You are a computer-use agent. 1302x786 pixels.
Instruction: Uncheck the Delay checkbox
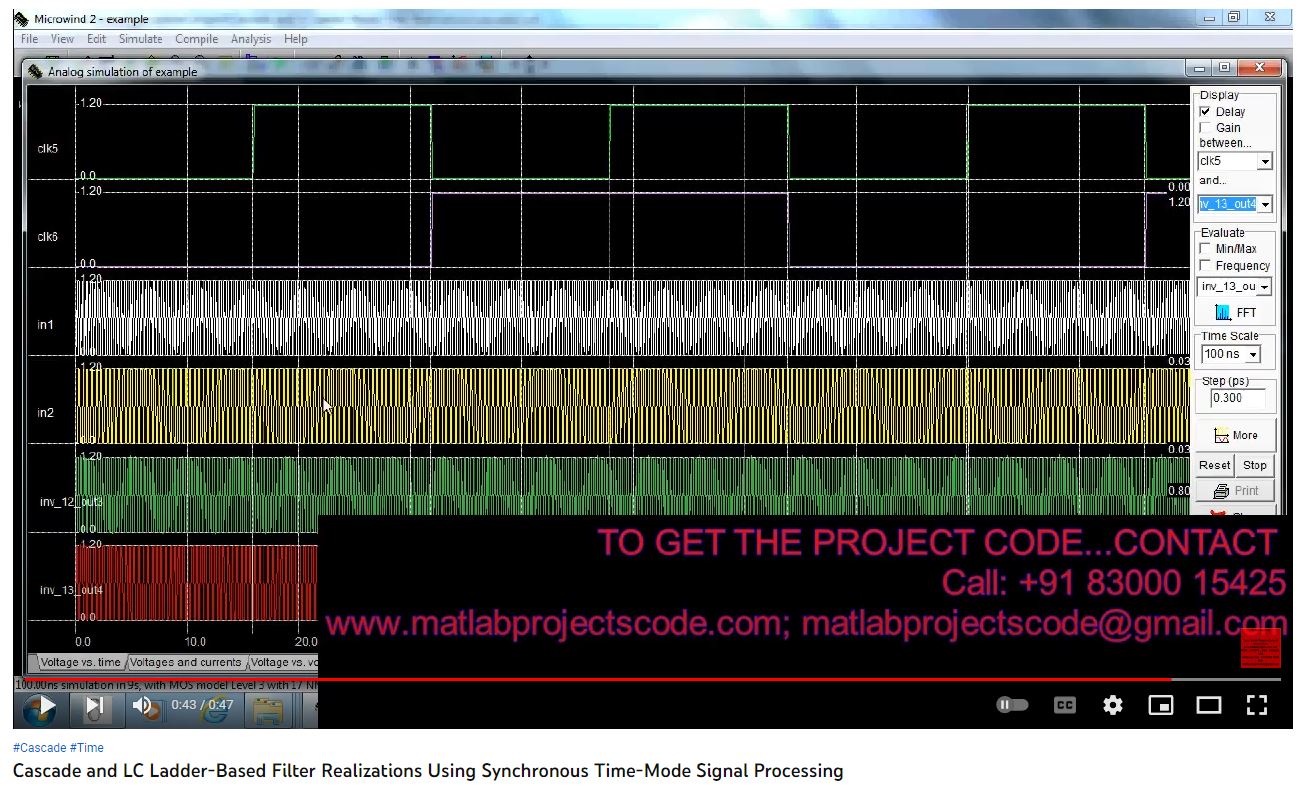[1205, 112]
